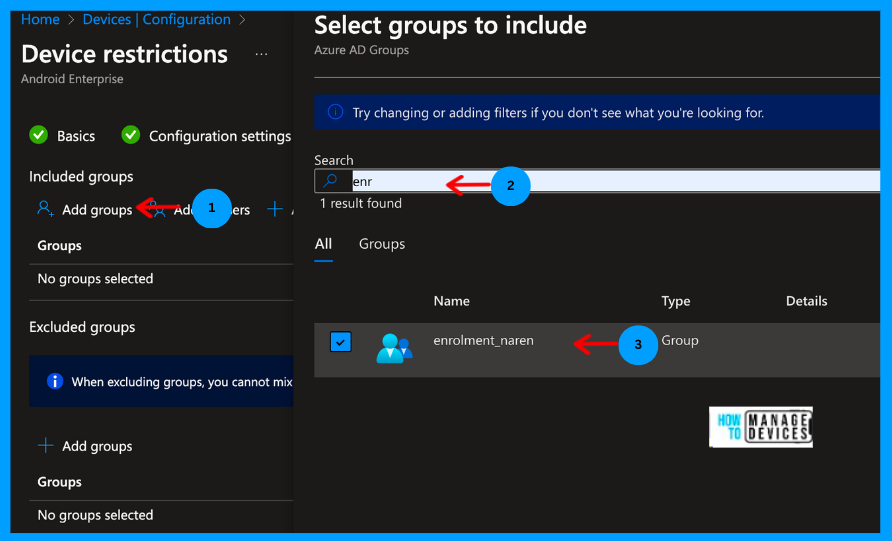892x541 pixels.
Task: Click the Group type cell for enrolment_naren
Action: click(x=680, y=340)
